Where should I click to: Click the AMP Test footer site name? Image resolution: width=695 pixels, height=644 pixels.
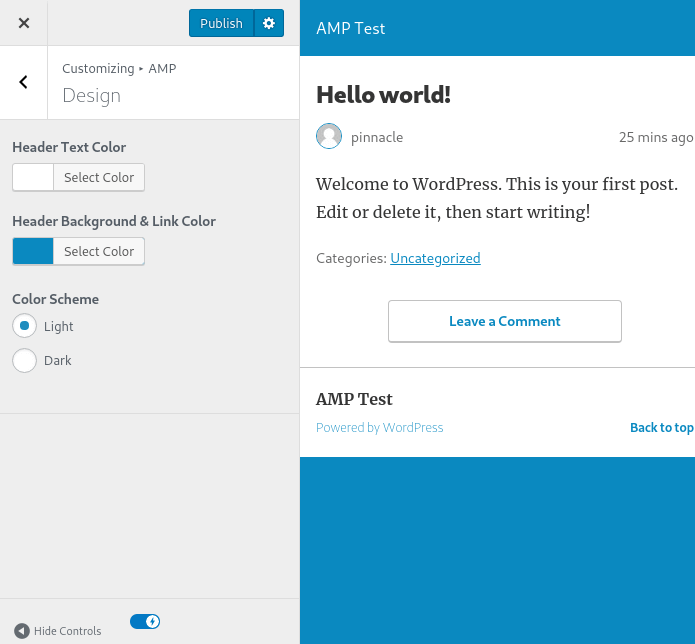pos(354,399)
